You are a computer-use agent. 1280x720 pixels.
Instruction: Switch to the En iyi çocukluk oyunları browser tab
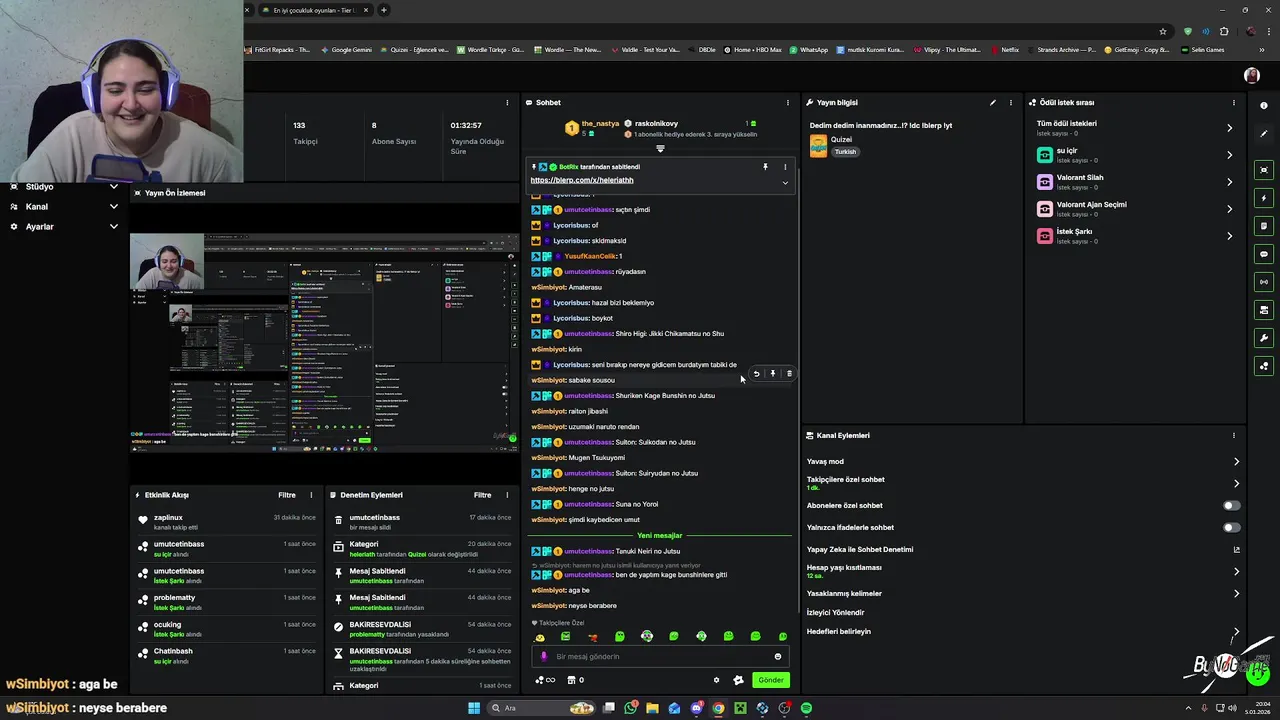pos(314,10)
